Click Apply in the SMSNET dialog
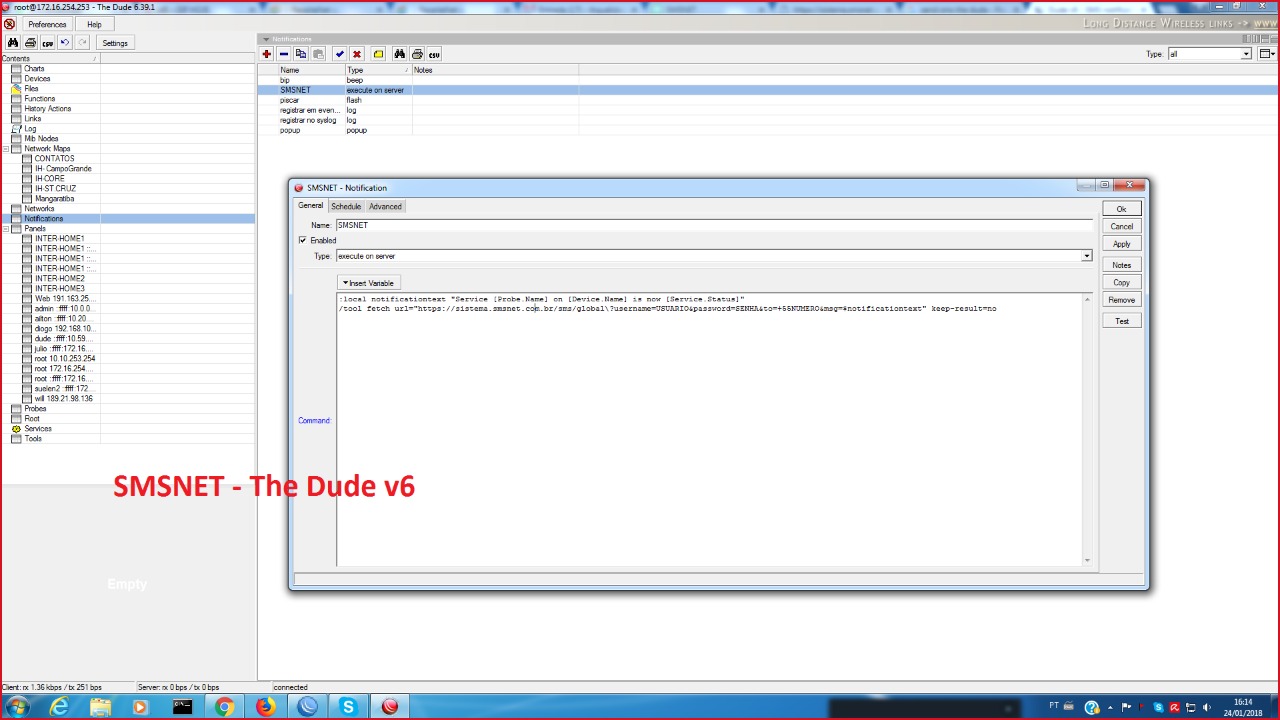The width and height of the screenshot is (1280, 720). point(1121,244)
